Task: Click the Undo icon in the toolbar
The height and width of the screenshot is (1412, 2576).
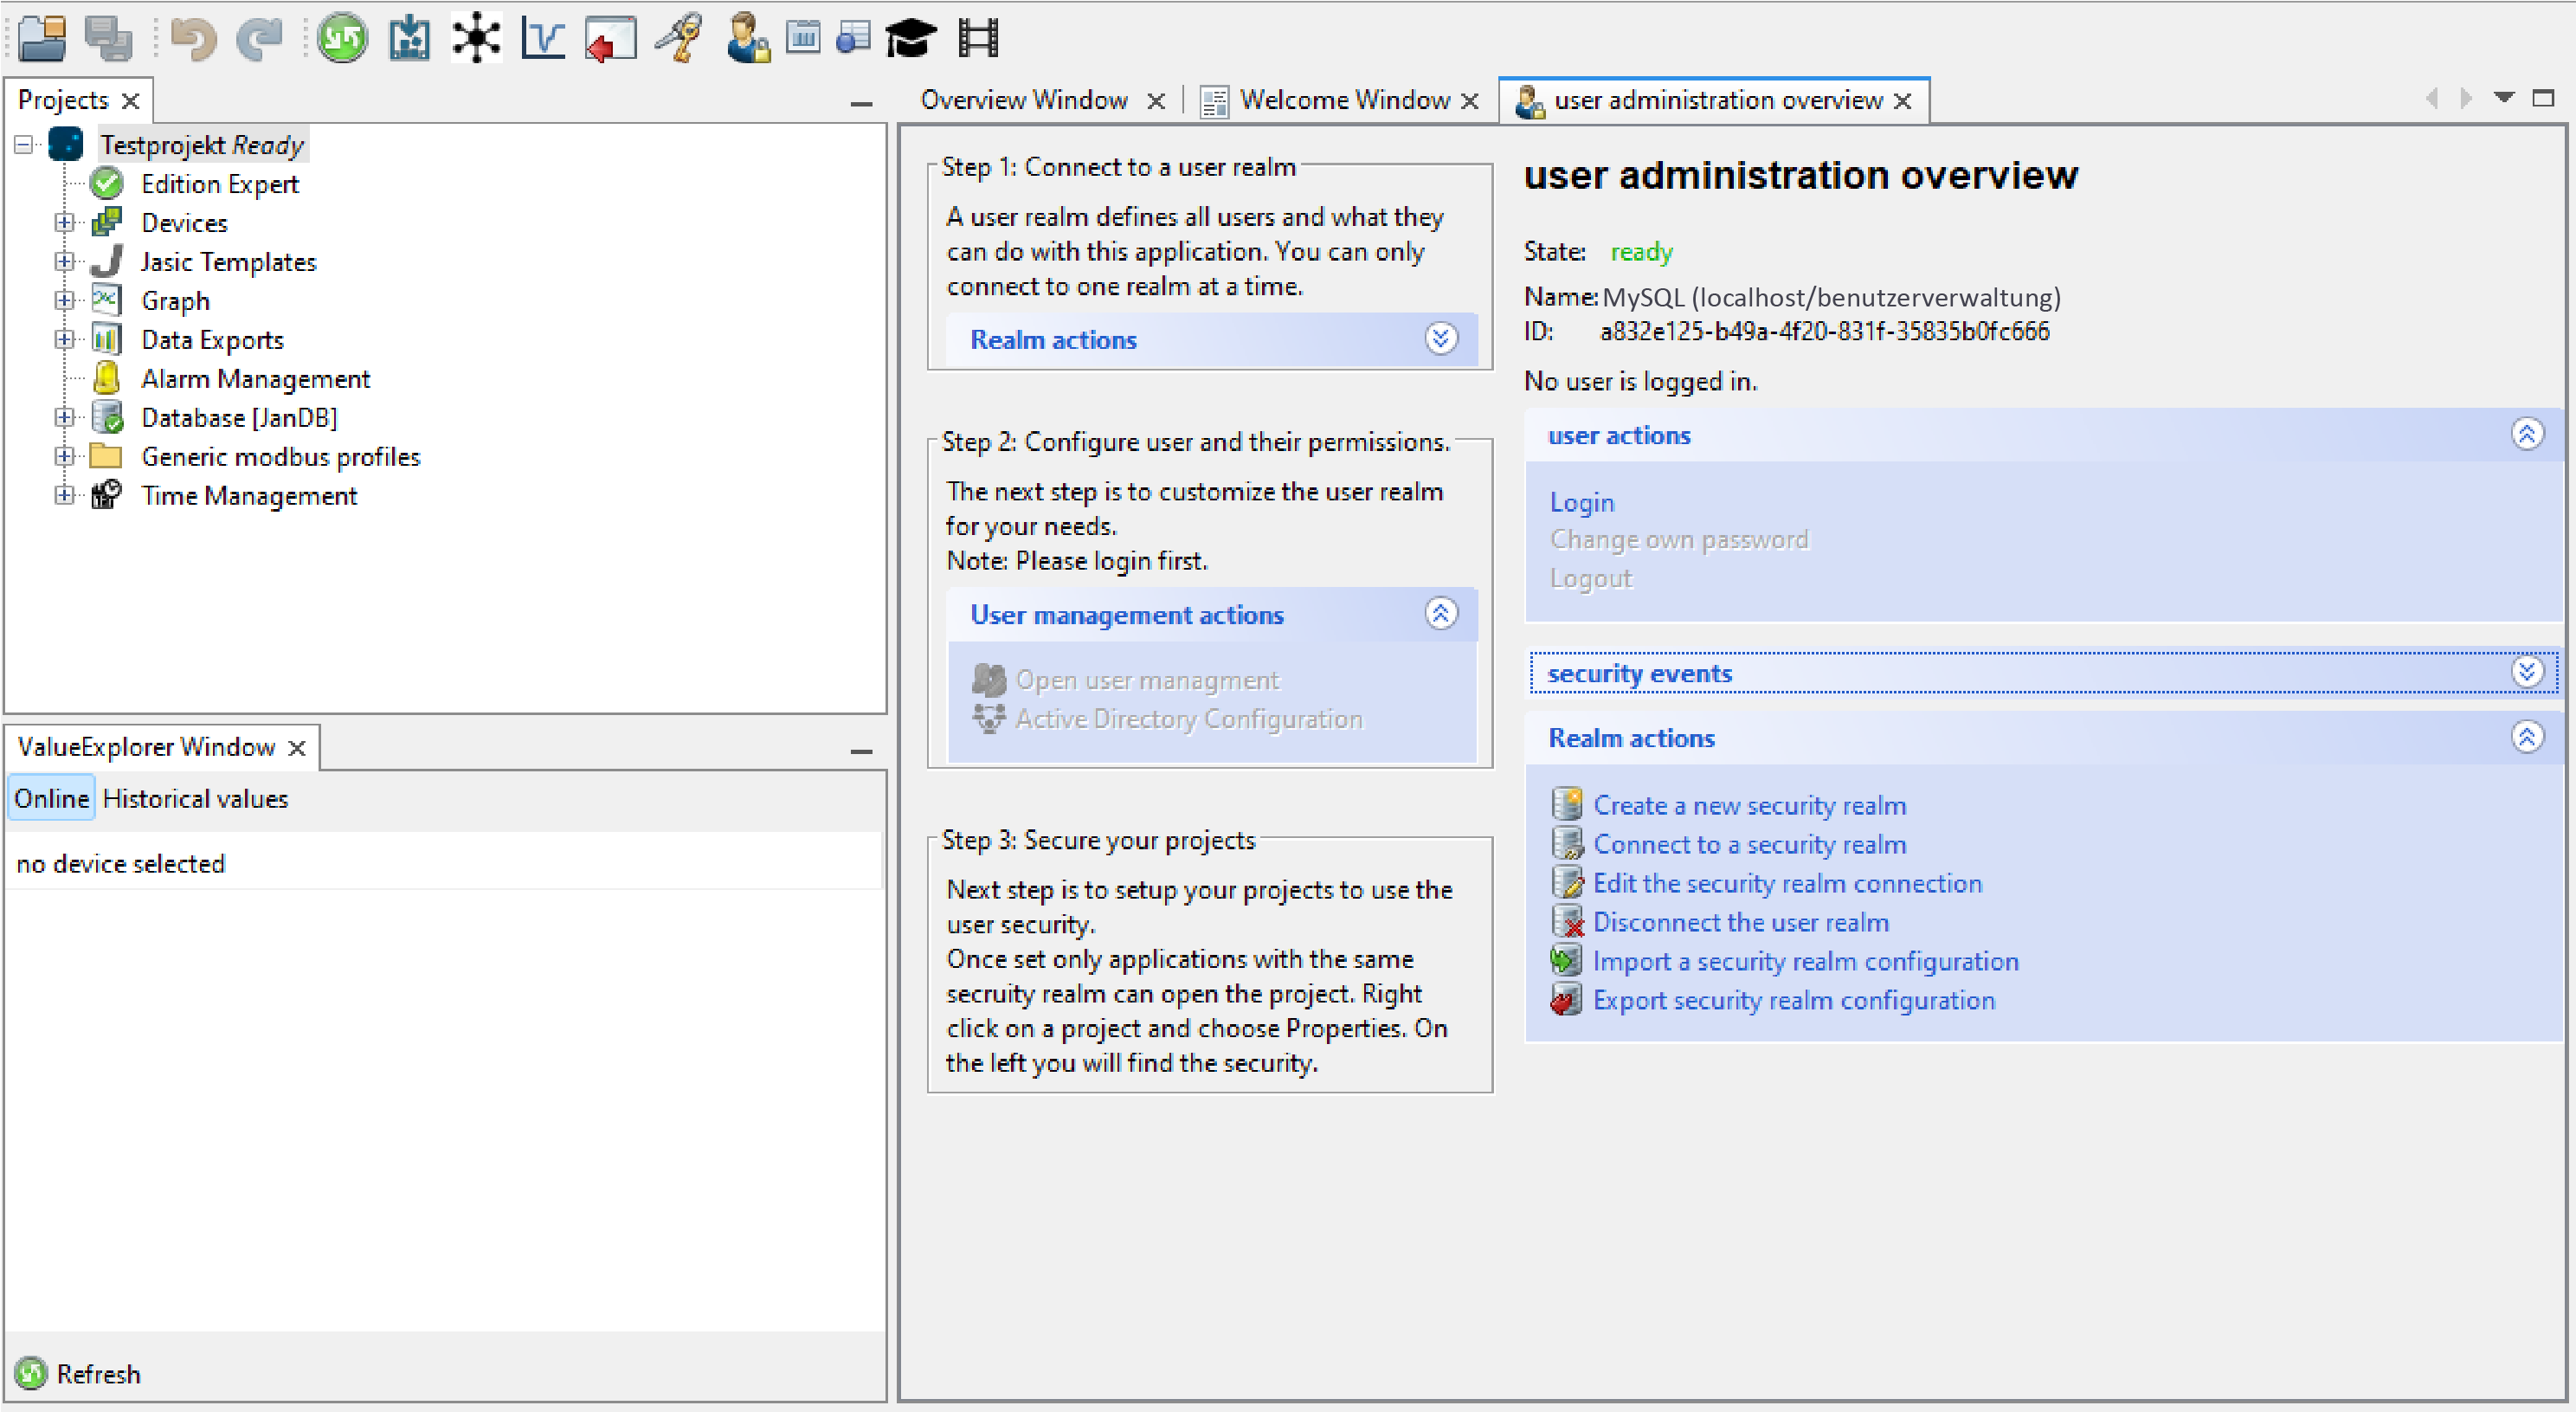Action: [x=192, y=38]
